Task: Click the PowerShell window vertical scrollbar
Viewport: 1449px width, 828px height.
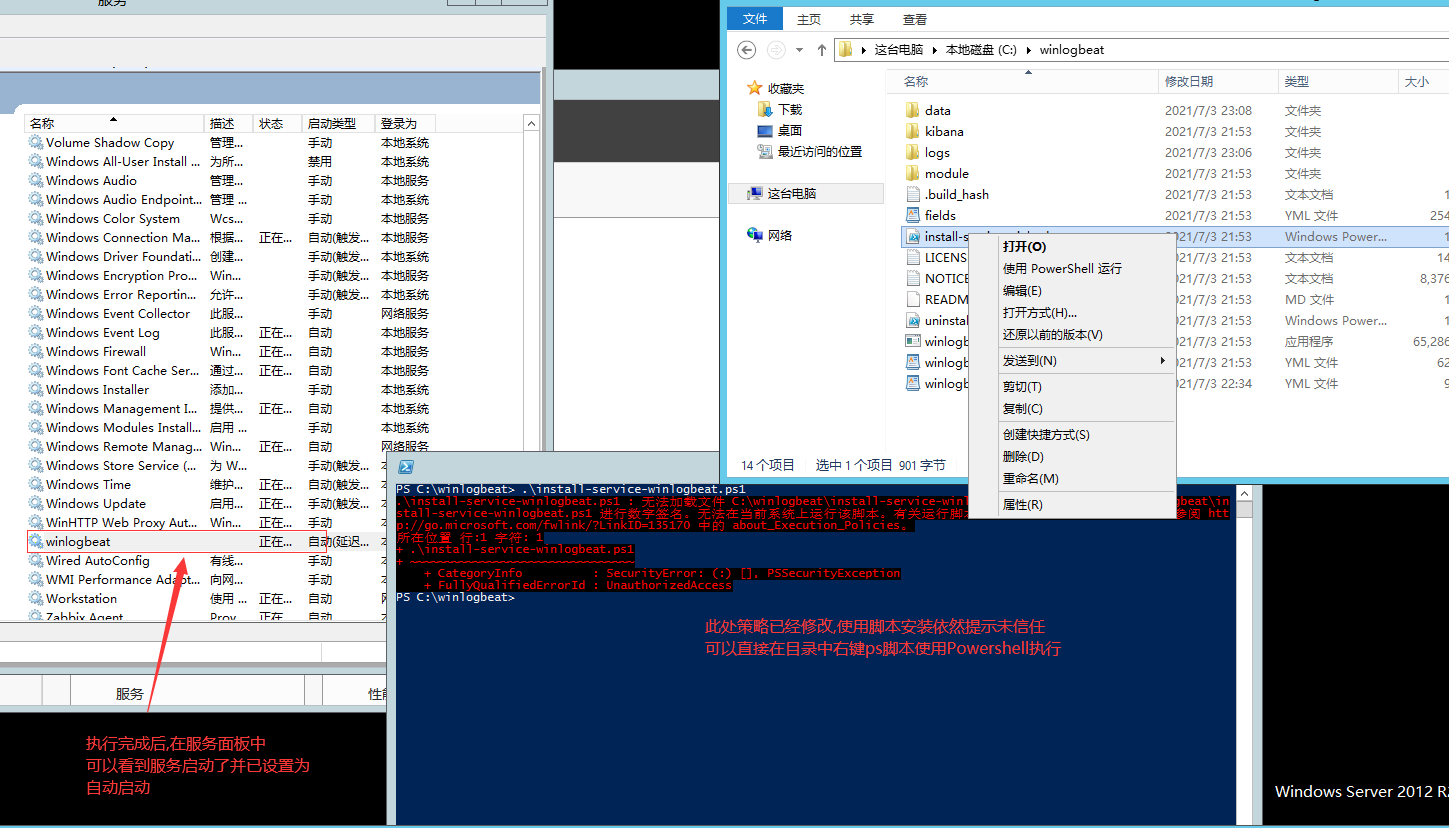Action: pyautogui.click(x=1245, y=655)
